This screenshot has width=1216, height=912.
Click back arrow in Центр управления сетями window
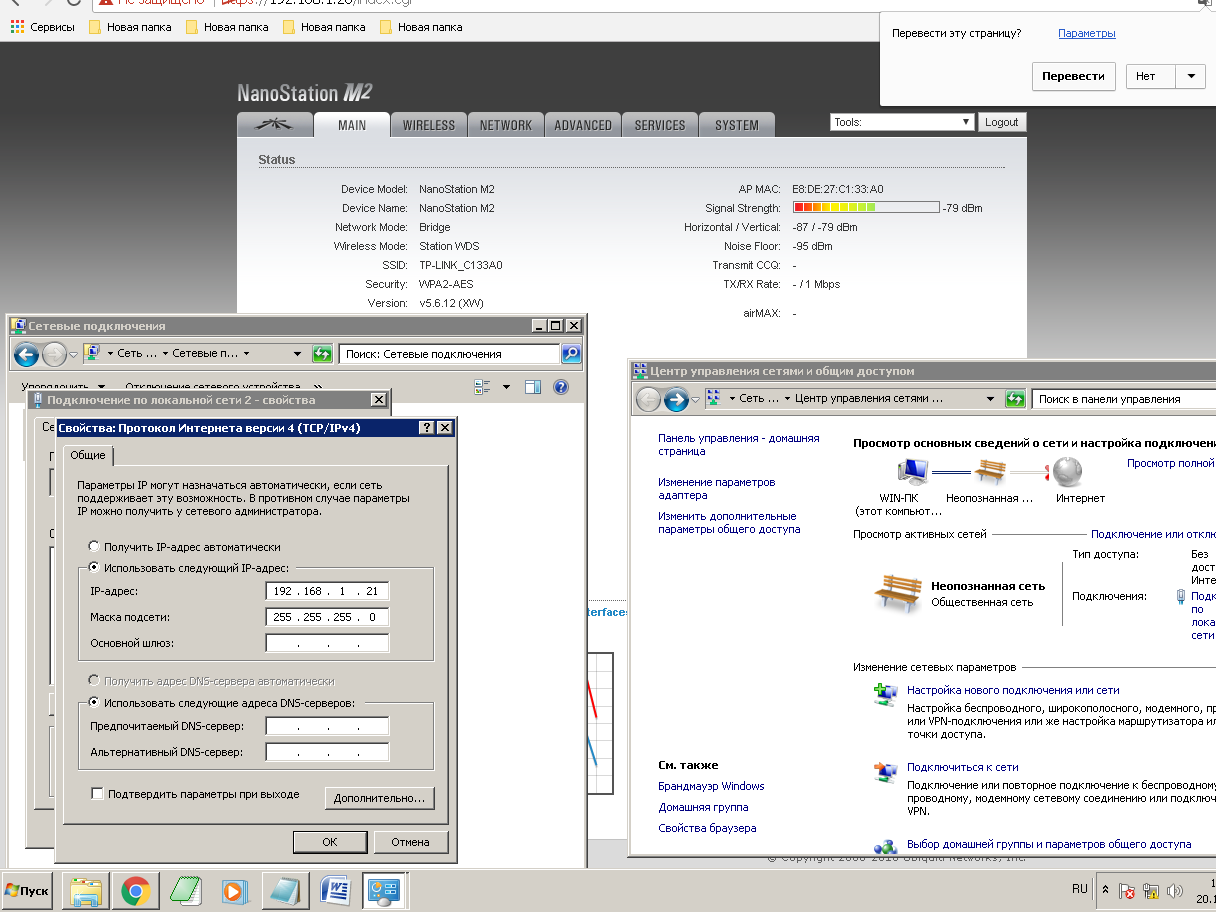pyautogui.click(x=648, y=399)
